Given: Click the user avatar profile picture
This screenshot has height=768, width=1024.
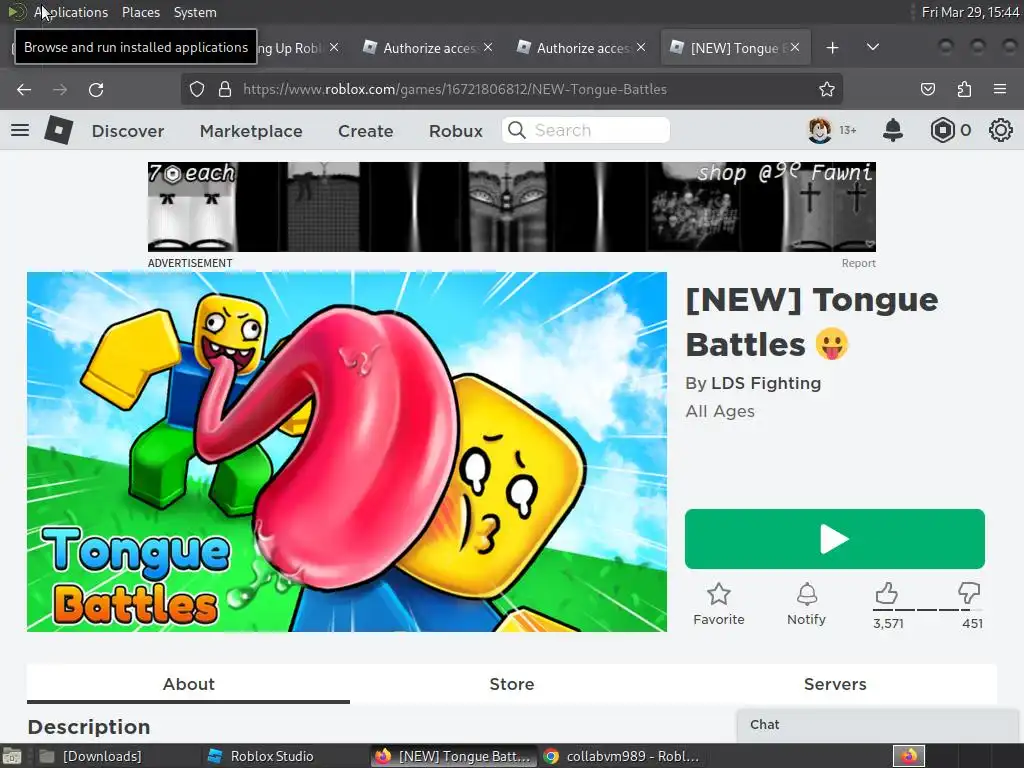Looking at the screenshot, I should point(820,131).
